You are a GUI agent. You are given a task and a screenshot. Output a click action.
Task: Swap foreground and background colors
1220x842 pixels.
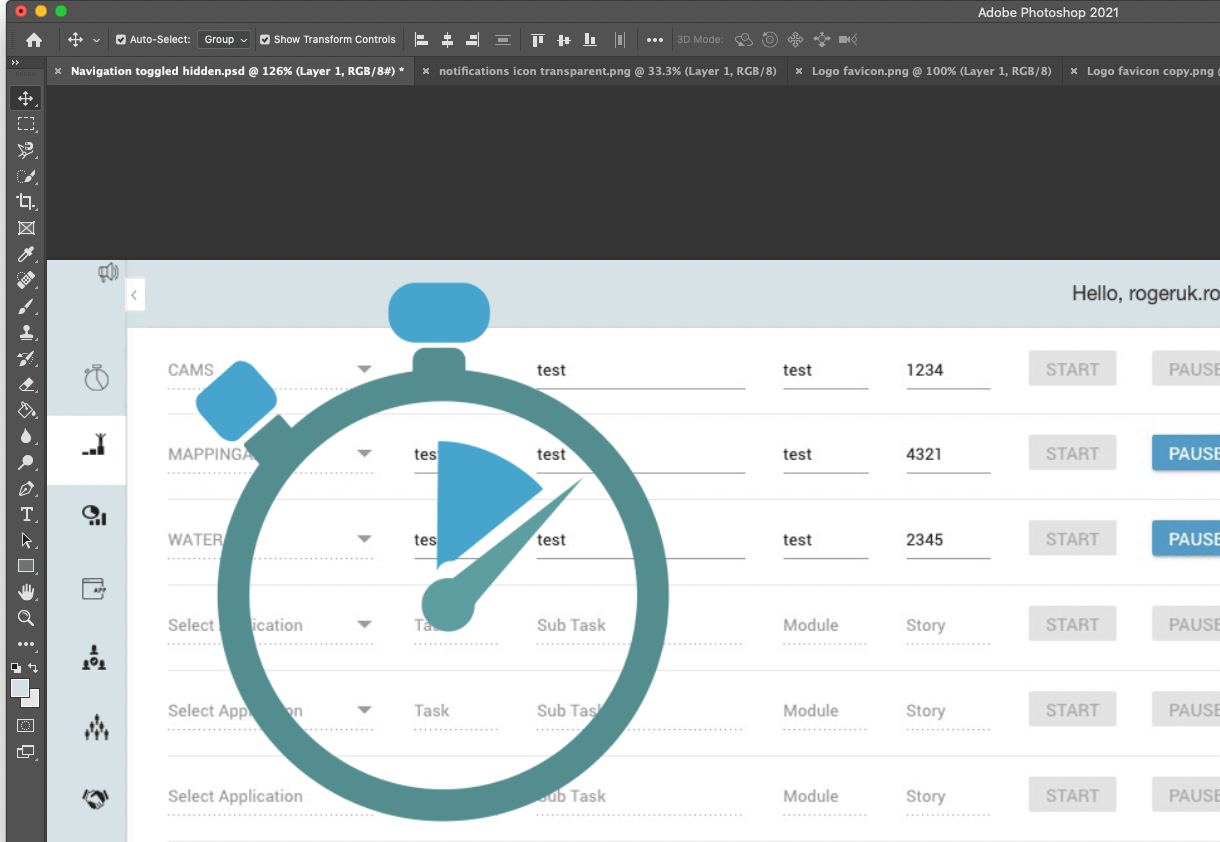(34, 667)
